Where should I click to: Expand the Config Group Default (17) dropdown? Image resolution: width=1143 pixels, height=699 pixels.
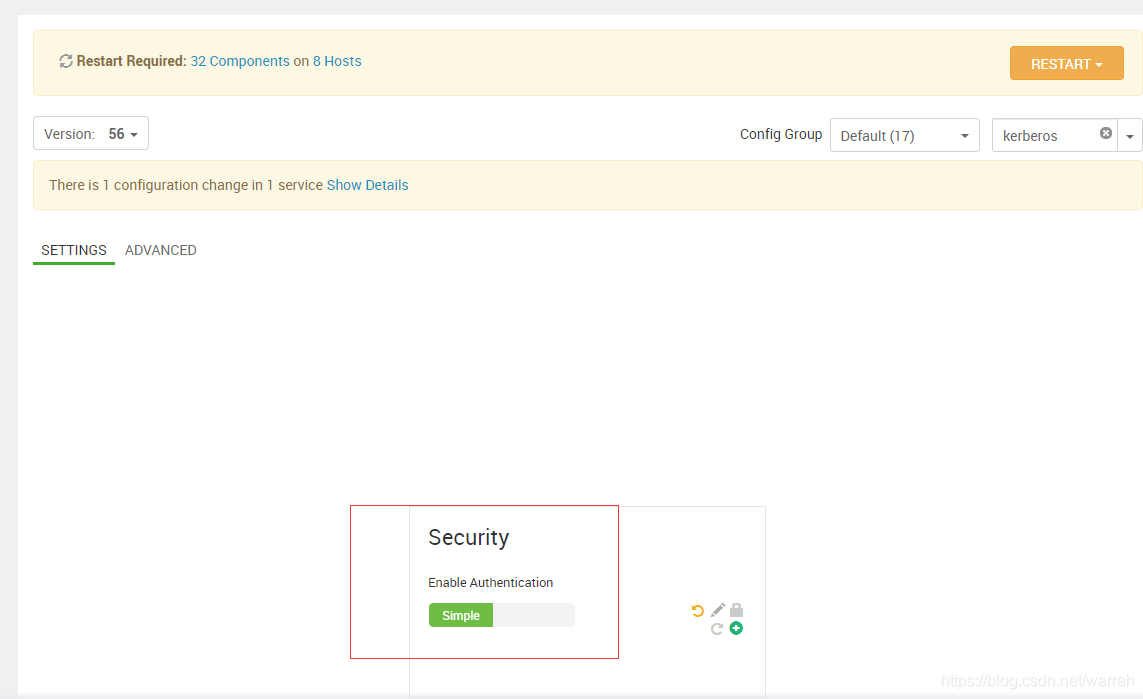pos(905,136)
